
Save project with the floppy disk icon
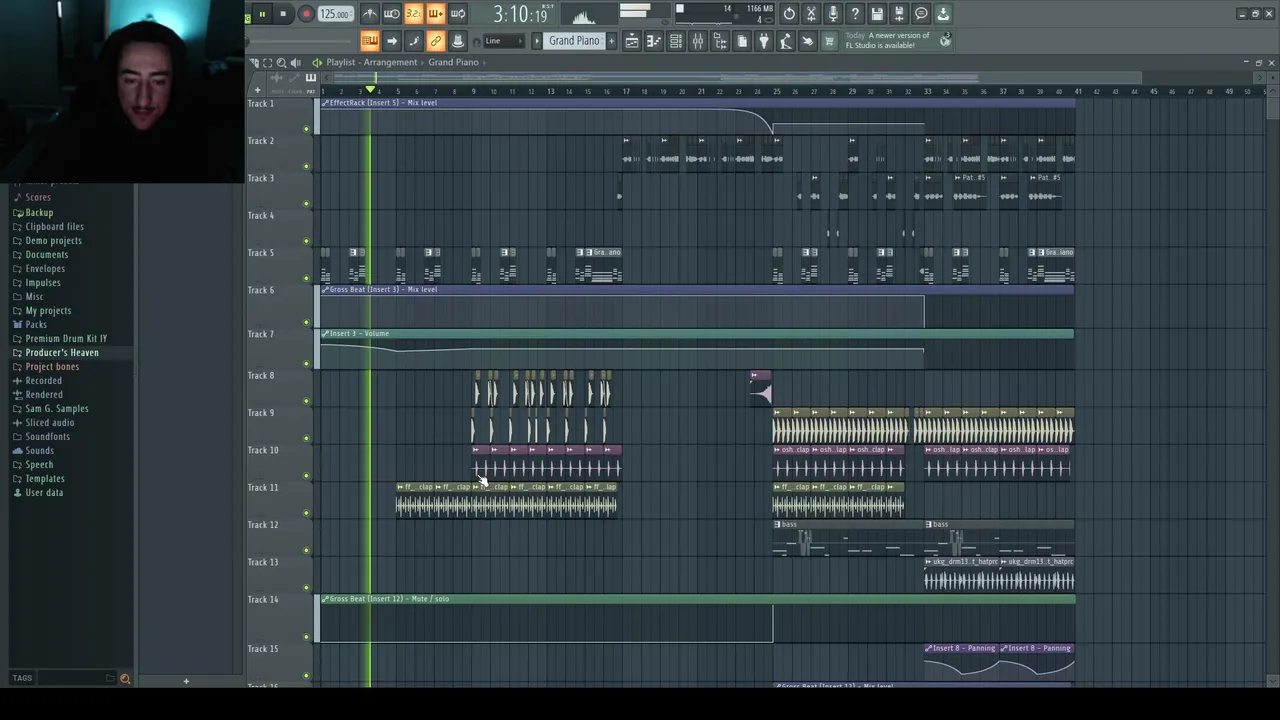[877, 14]
